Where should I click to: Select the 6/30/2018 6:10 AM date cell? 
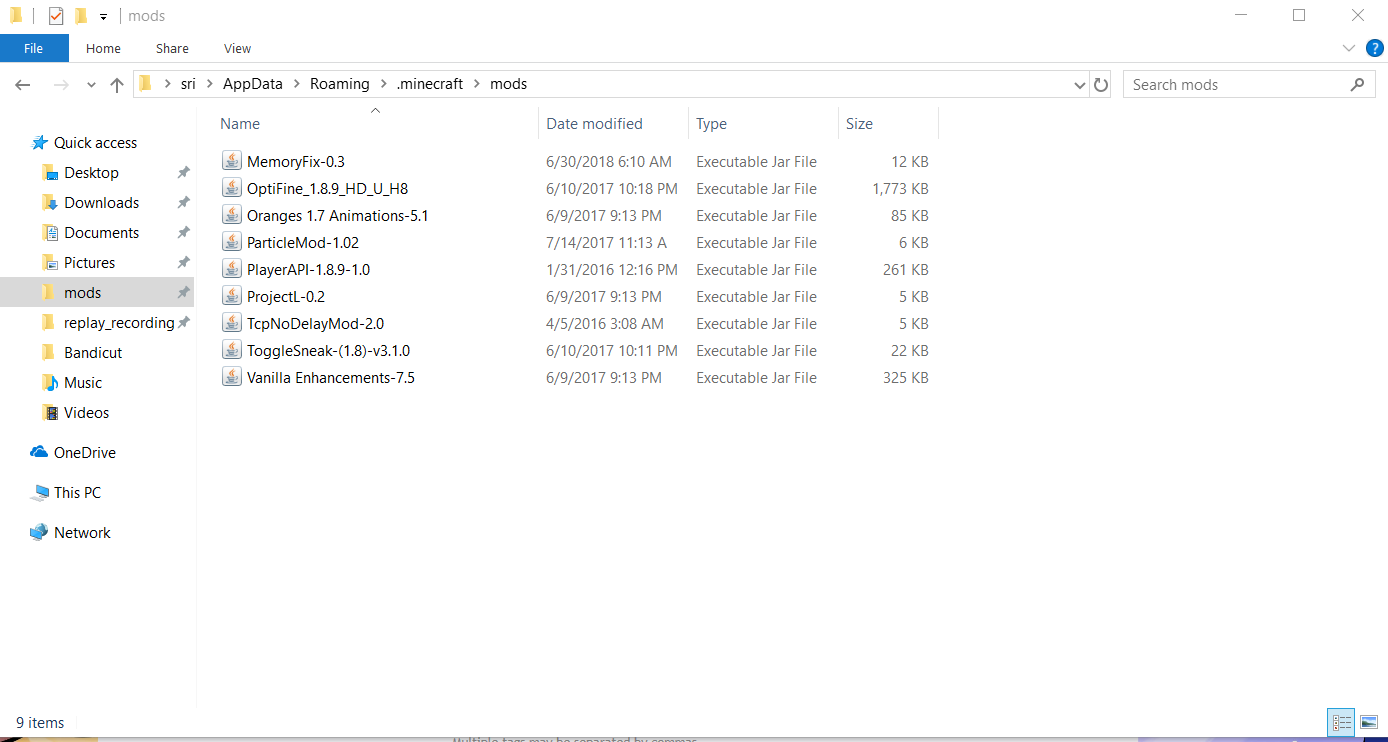[609, 161]
